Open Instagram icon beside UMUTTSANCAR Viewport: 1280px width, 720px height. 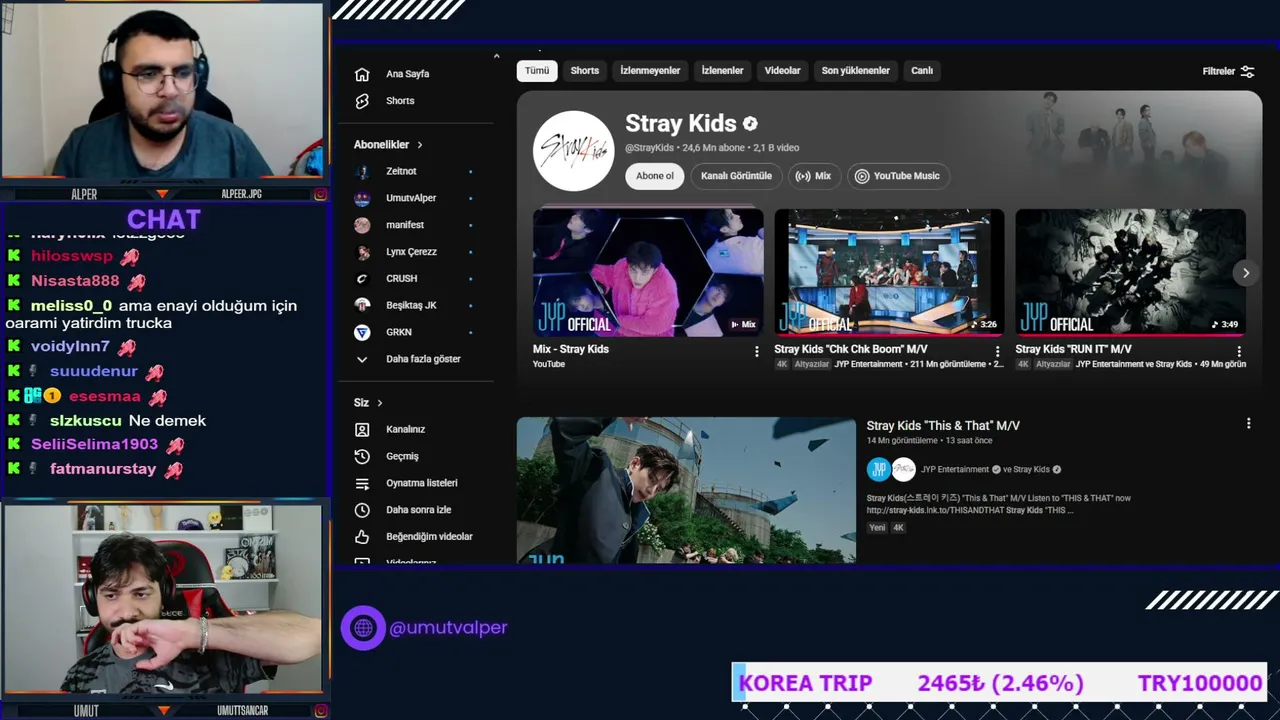coord(320,711)
